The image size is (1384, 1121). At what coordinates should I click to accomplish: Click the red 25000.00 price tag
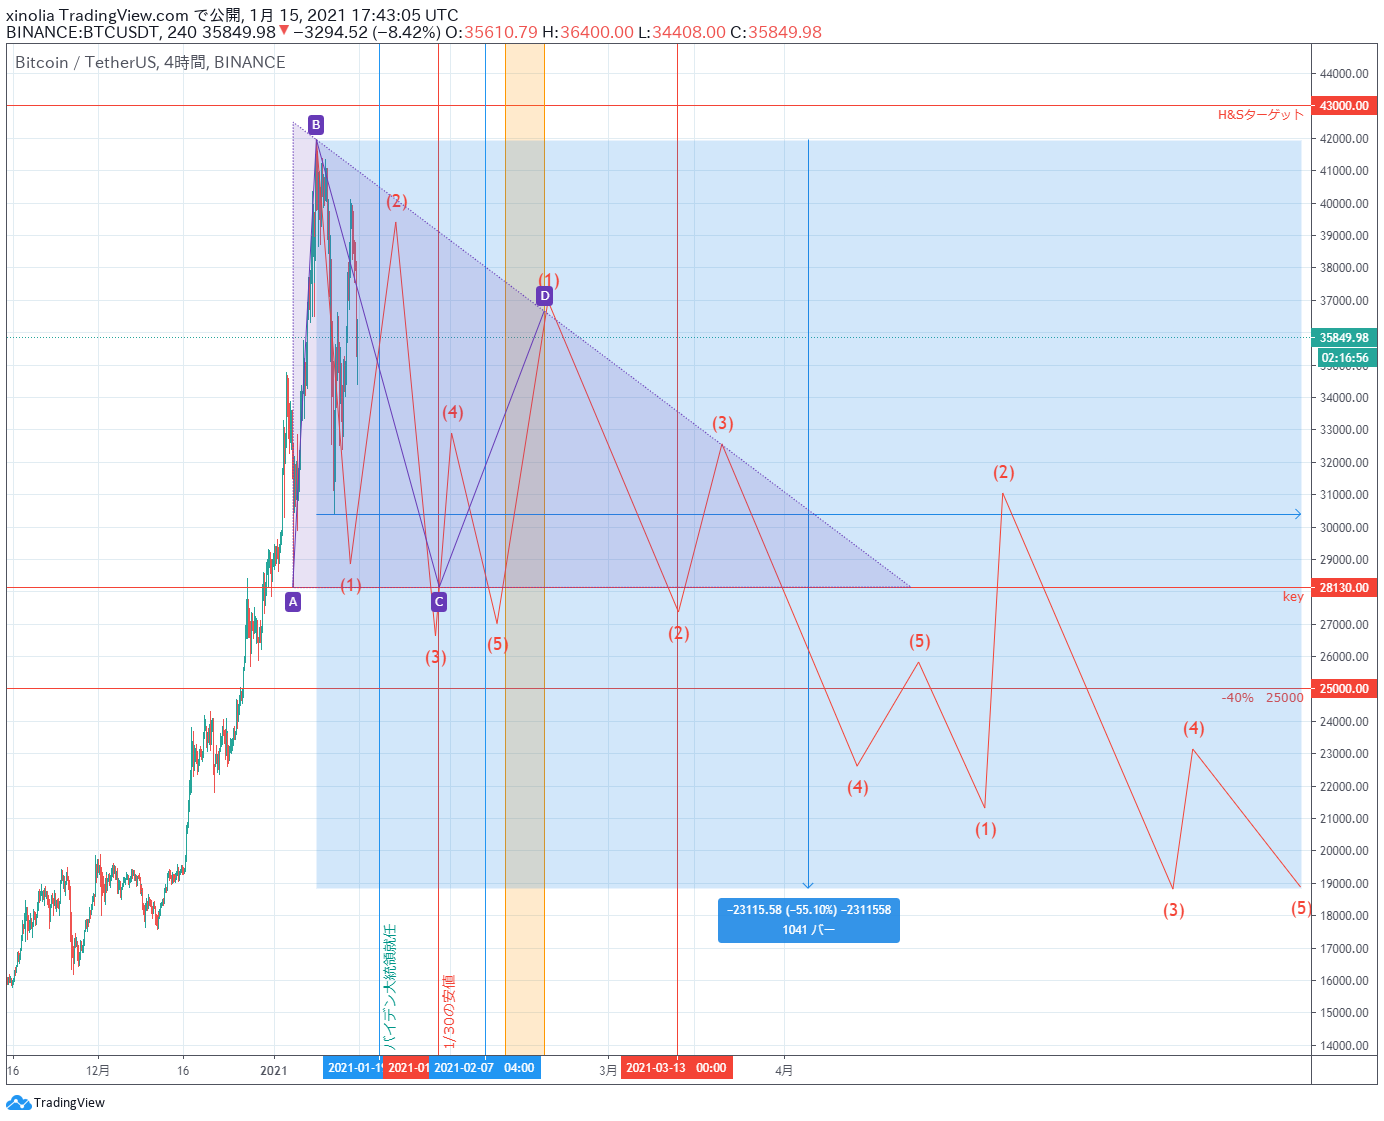1344,689
